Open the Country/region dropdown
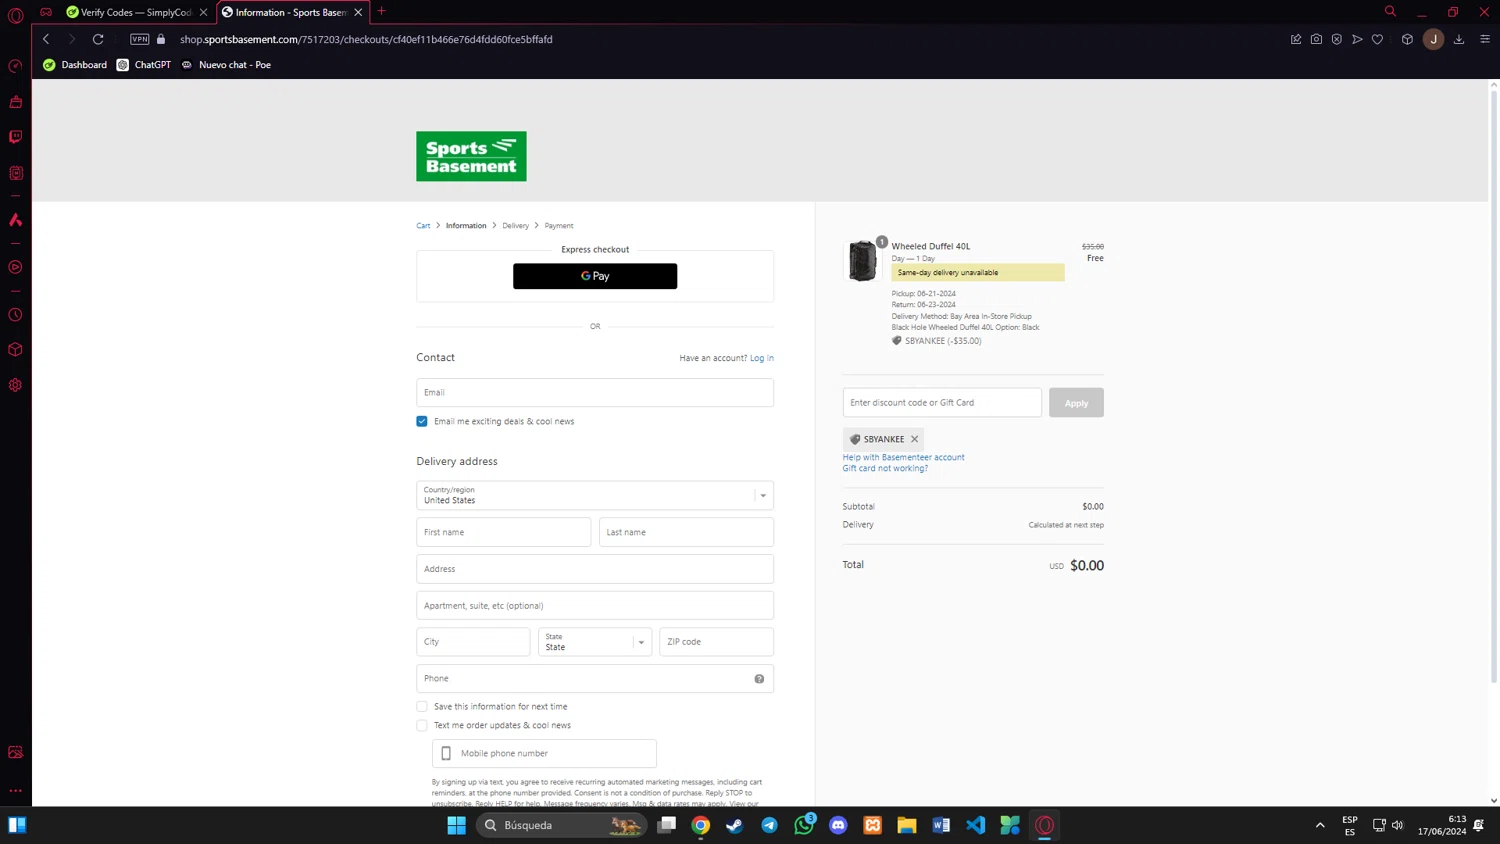1500x844 pixels. tap(595, 495)
